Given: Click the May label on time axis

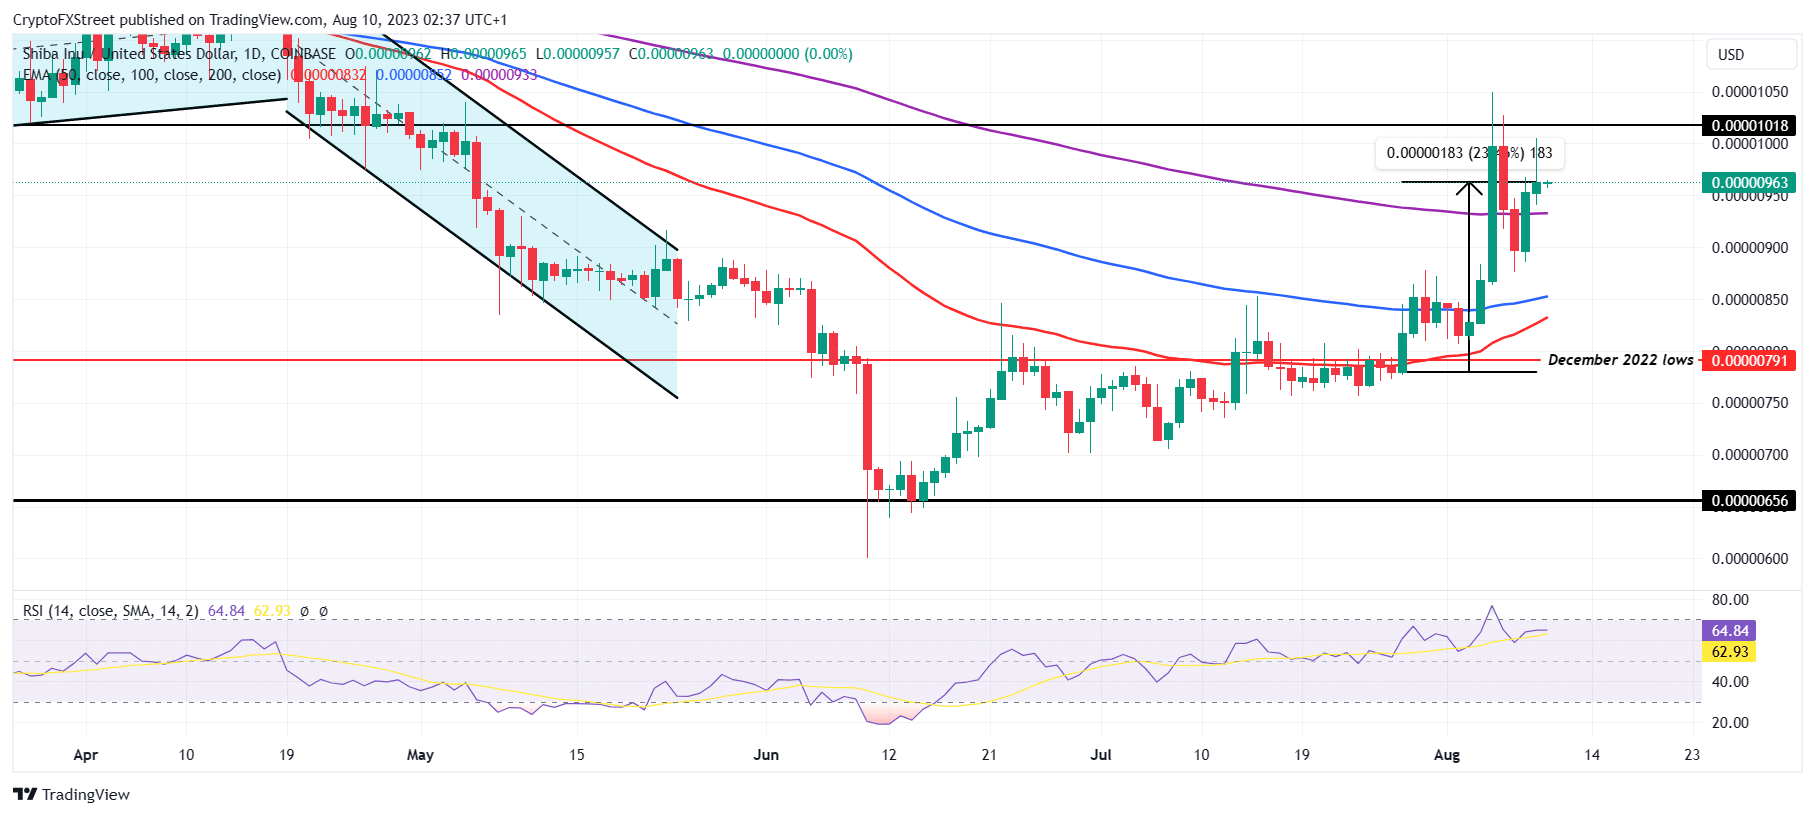Looking at the screenshot, I should point(420,755).
